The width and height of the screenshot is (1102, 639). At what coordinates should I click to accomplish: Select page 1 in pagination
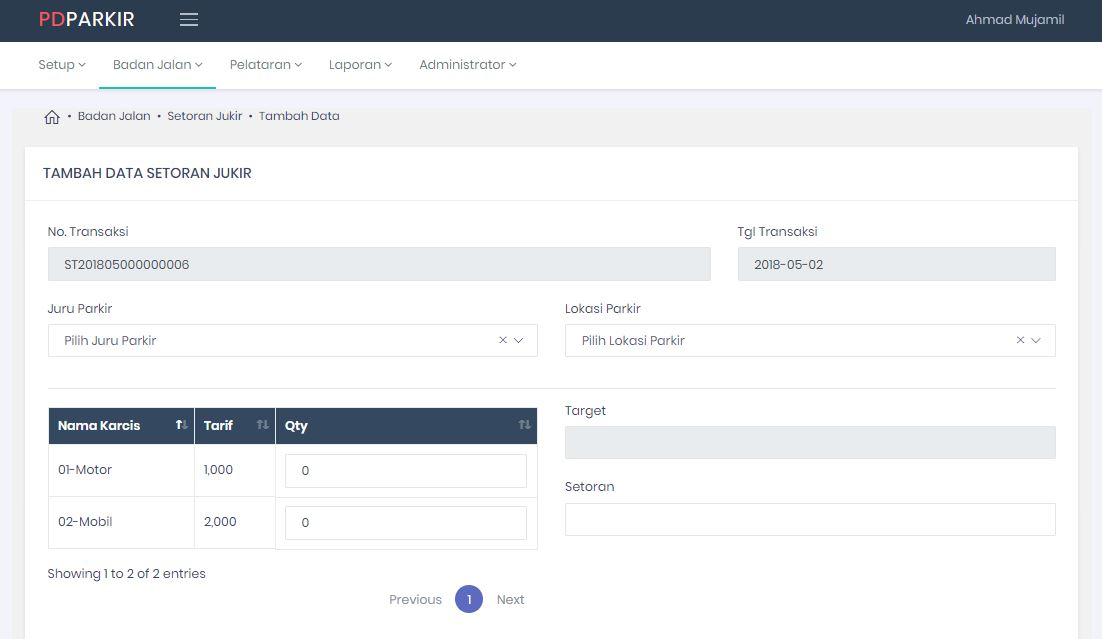(x=468, y=600)
